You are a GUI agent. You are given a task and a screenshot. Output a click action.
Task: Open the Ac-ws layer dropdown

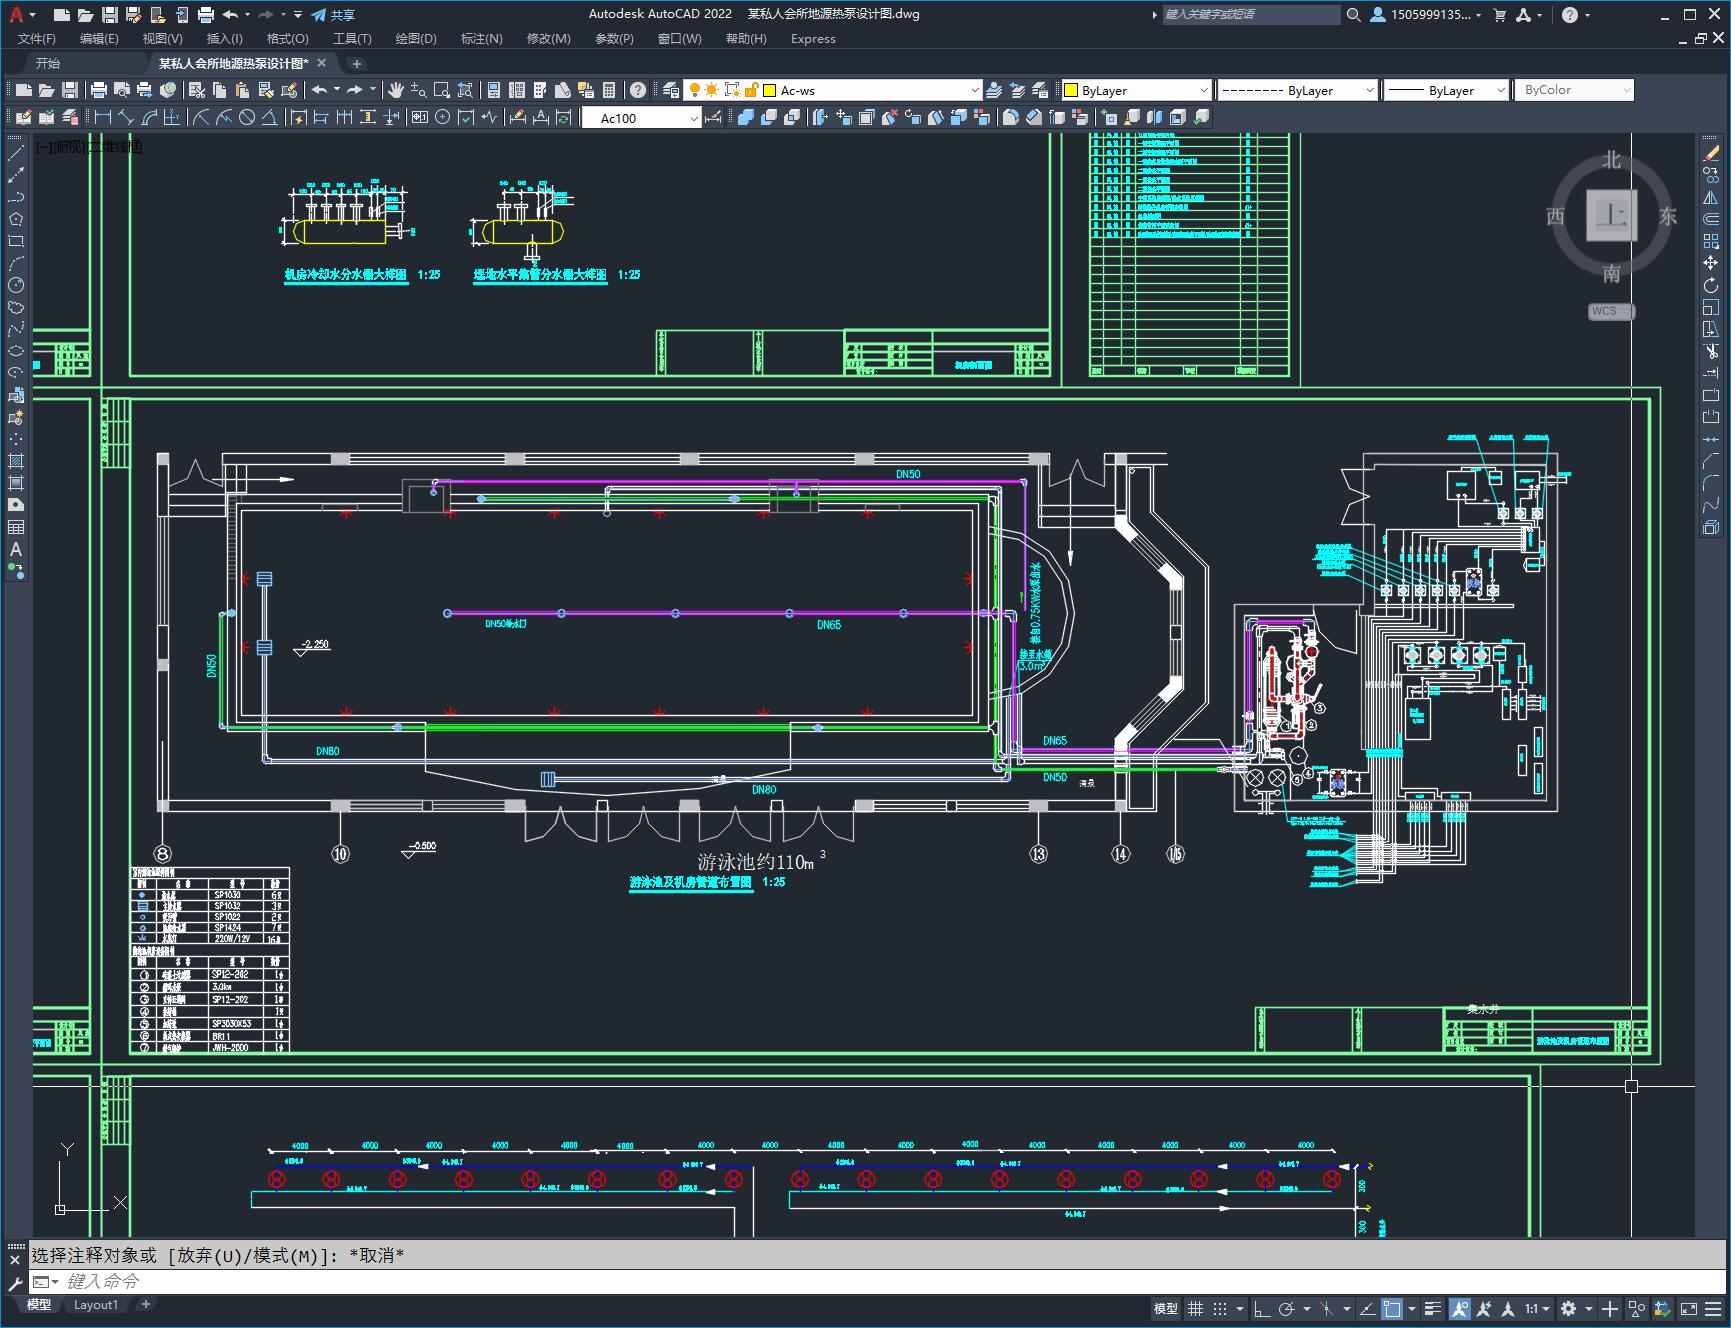pyautogui.click(x=975, y=90)
